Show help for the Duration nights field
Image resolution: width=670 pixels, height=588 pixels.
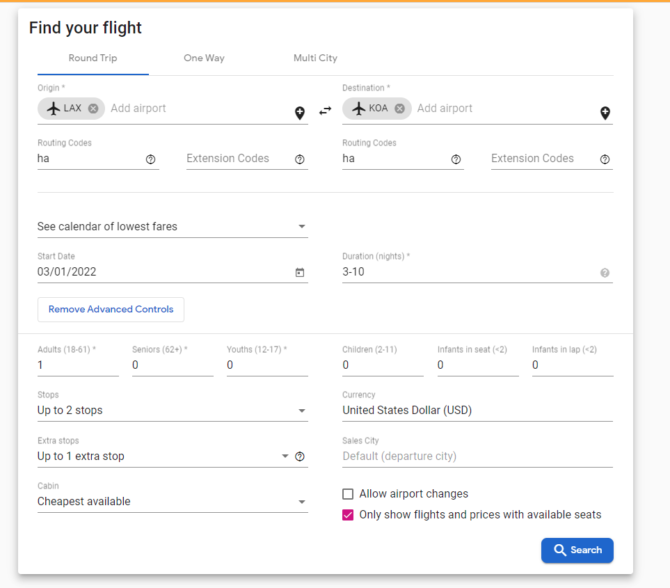605,273
